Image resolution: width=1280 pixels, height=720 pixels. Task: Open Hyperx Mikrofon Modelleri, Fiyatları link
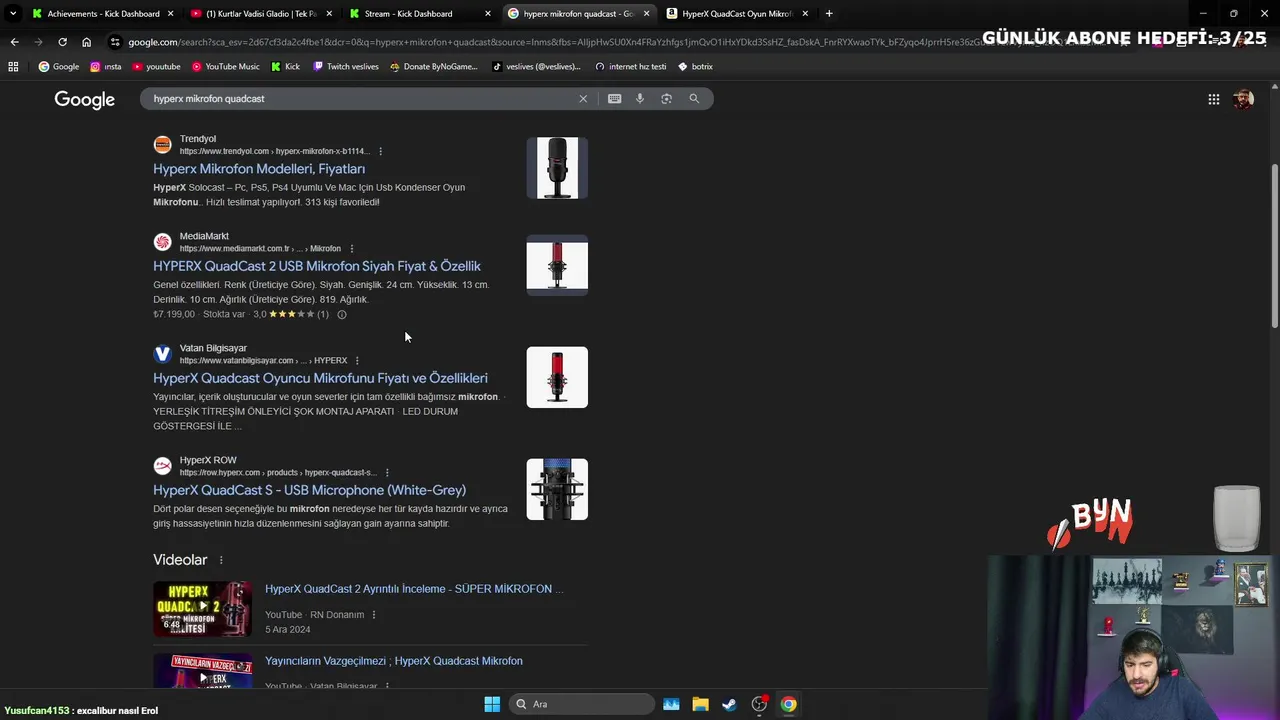(x=259, y=169)
